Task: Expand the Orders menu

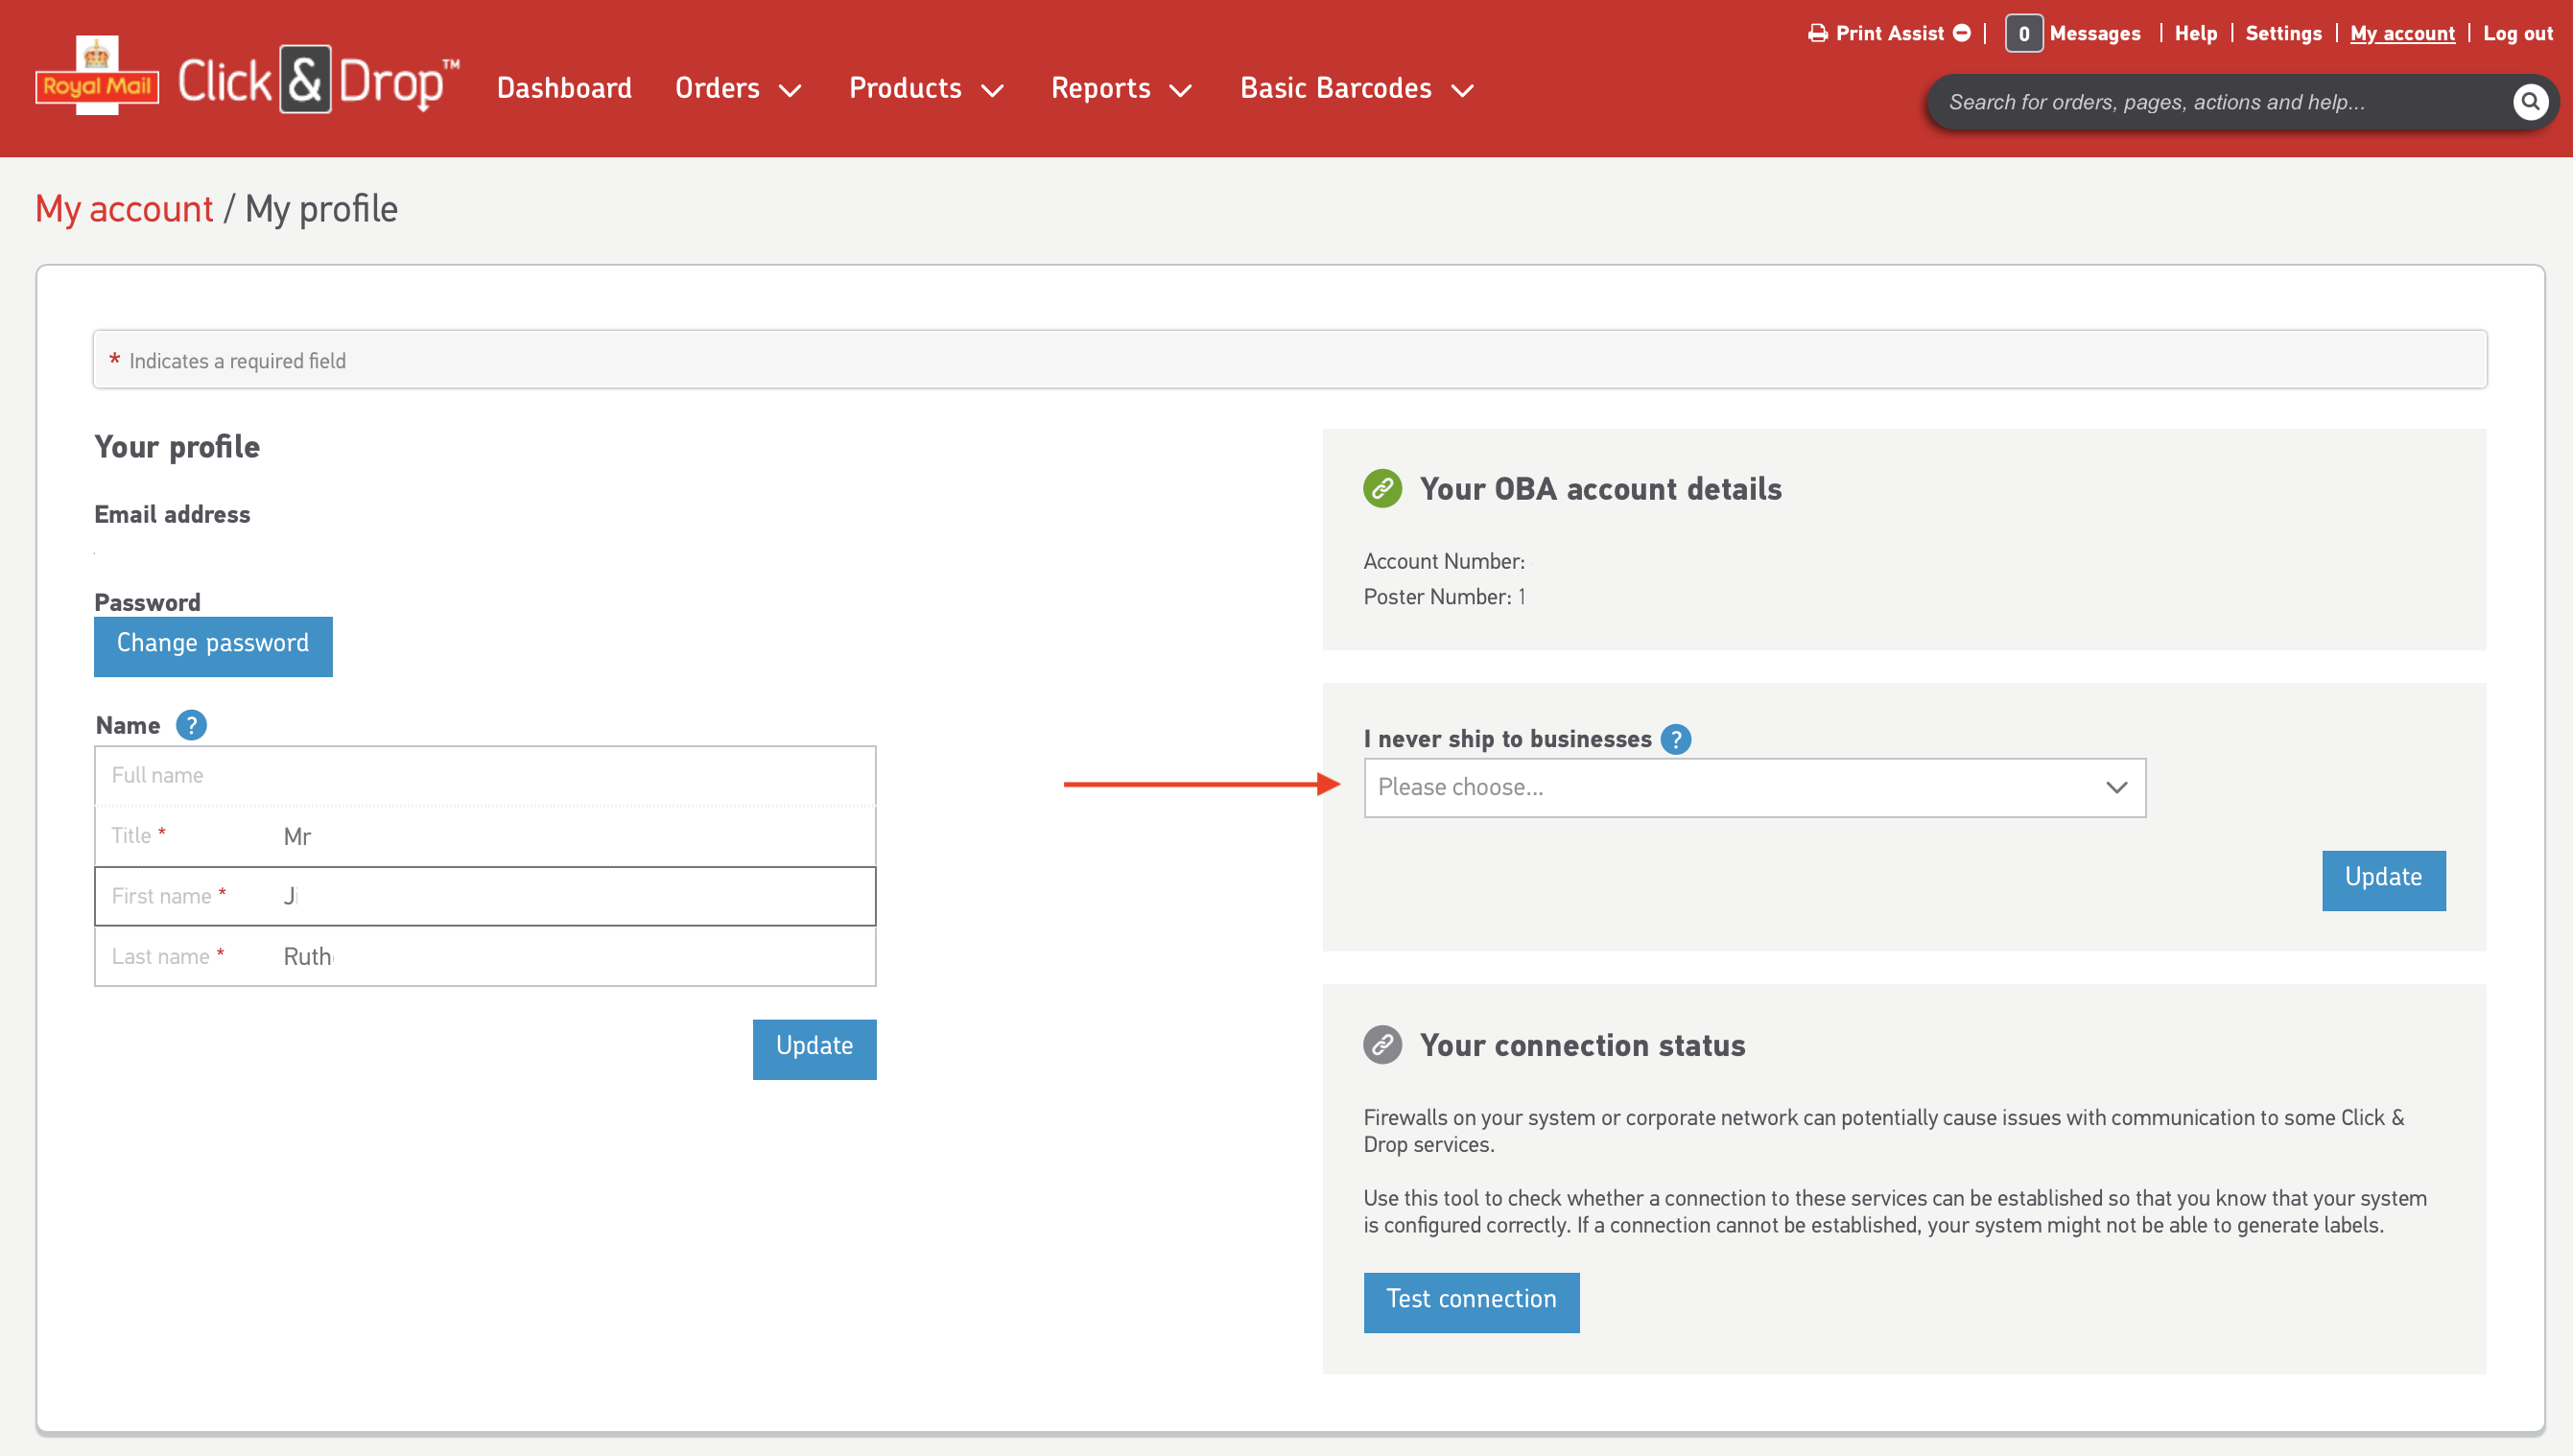Action: tap(738, 89)
